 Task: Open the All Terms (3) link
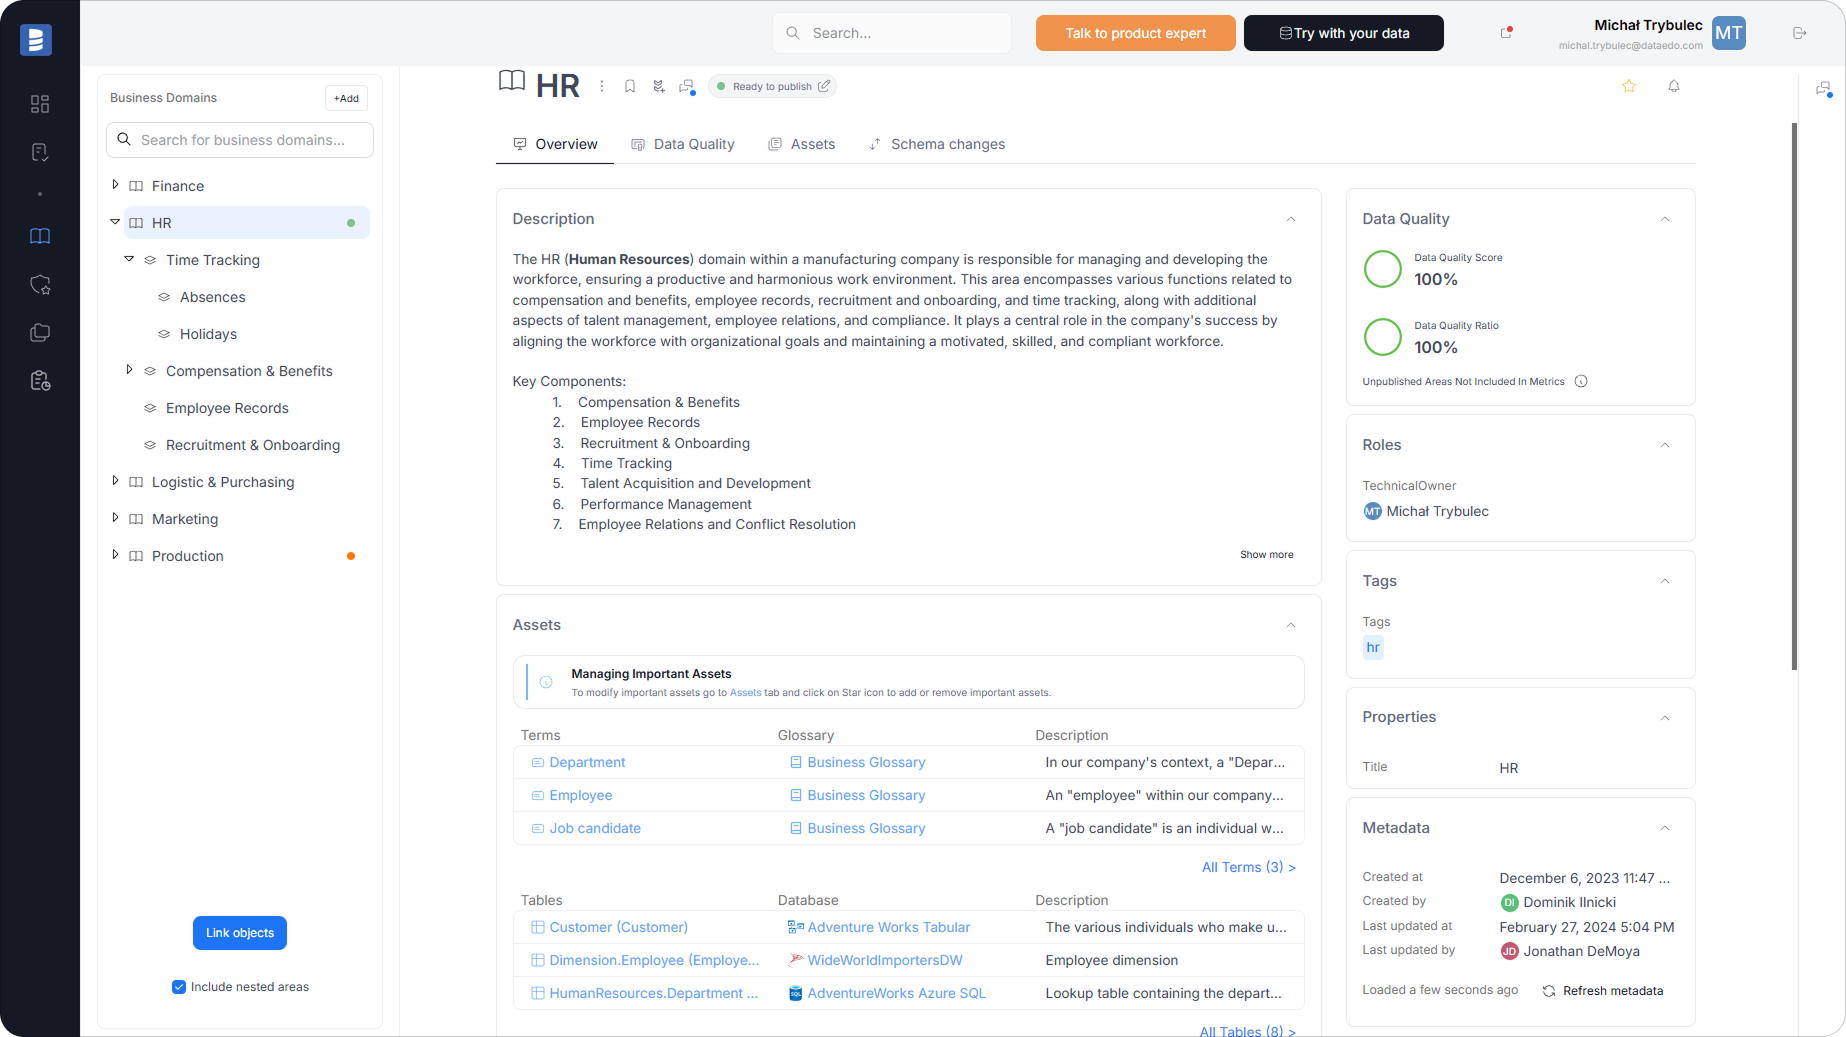(1248, 867)
